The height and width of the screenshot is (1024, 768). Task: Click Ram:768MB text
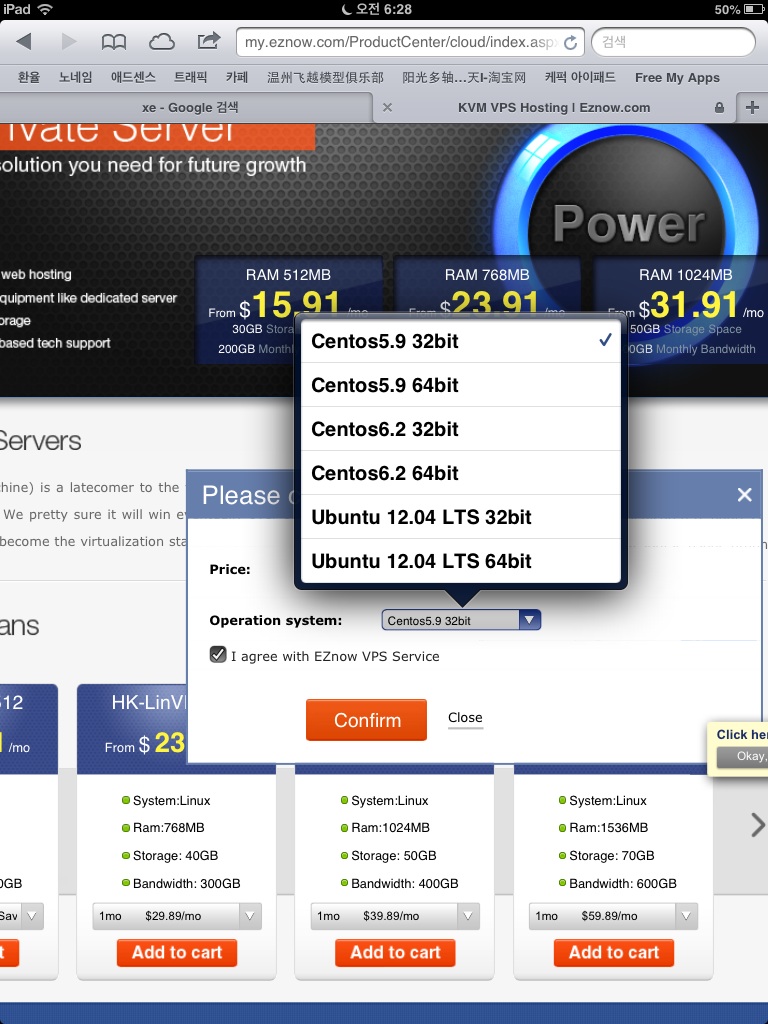tap(168, 827)
